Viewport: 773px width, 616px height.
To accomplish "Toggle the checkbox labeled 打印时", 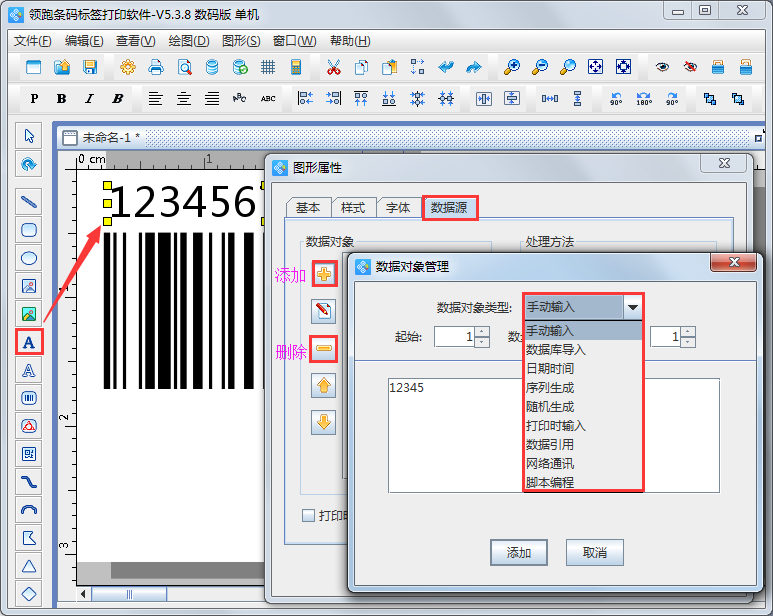I will 308,516.
